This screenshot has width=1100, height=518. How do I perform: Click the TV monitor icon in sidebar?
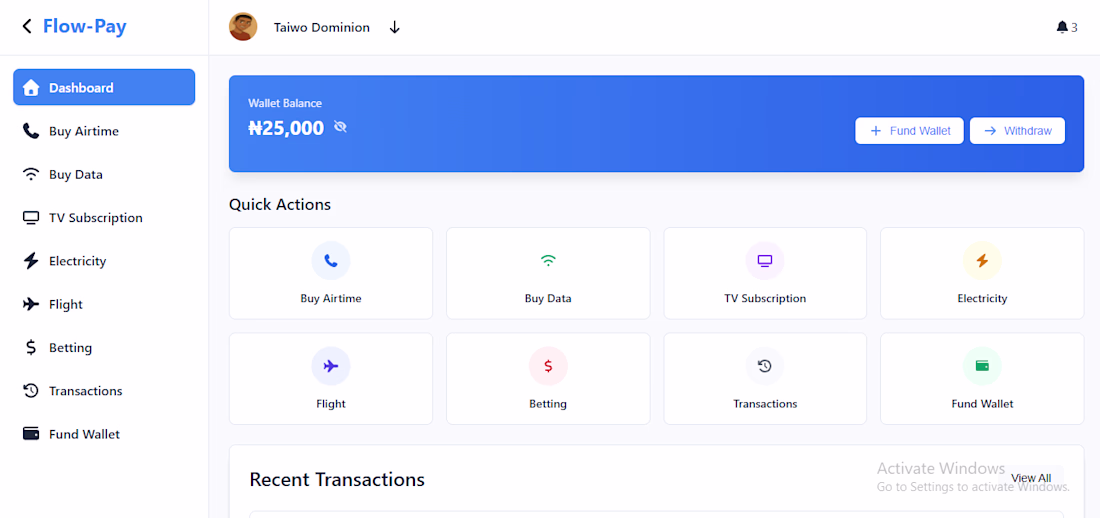coord(31,218)
